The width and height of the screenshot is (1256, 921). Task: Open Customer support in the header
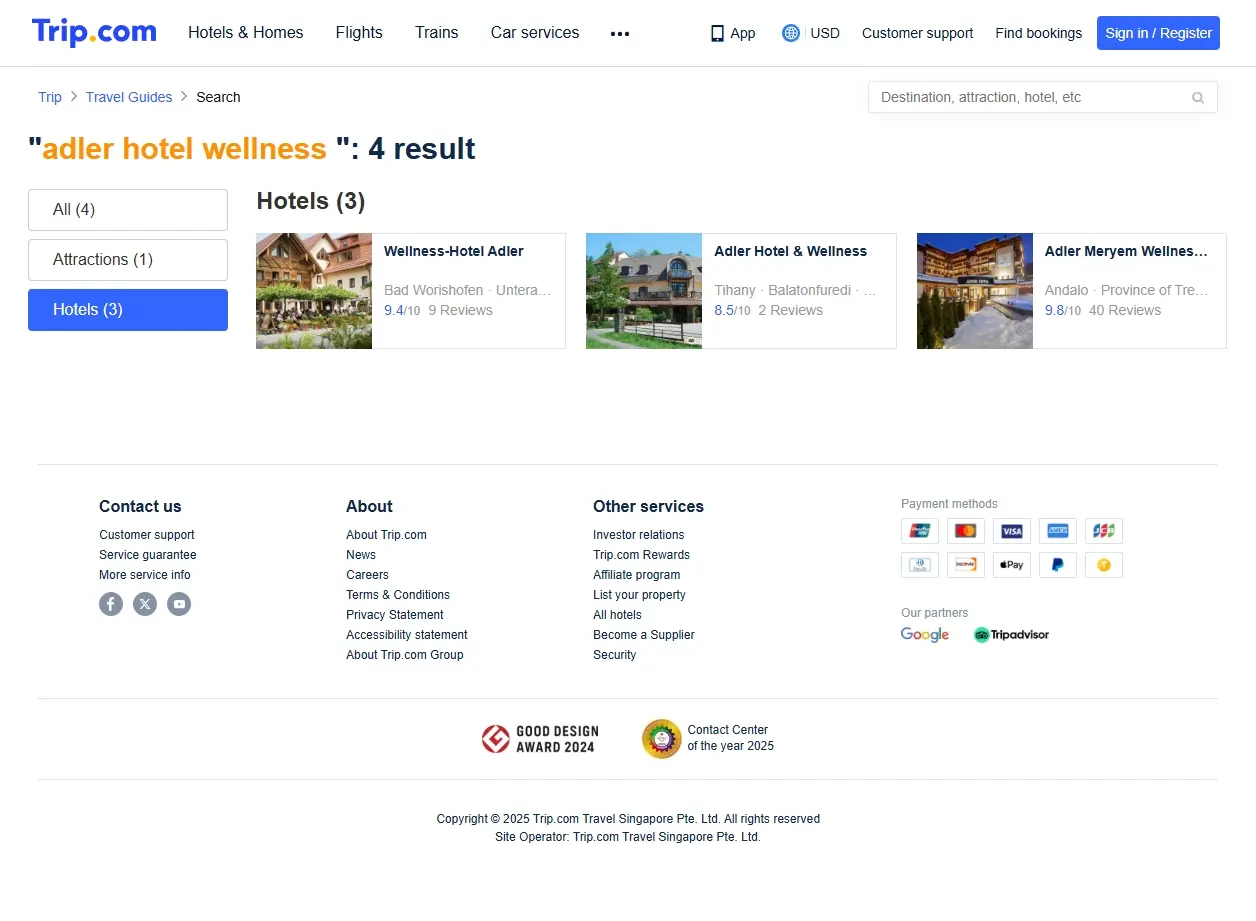[917, 33]
